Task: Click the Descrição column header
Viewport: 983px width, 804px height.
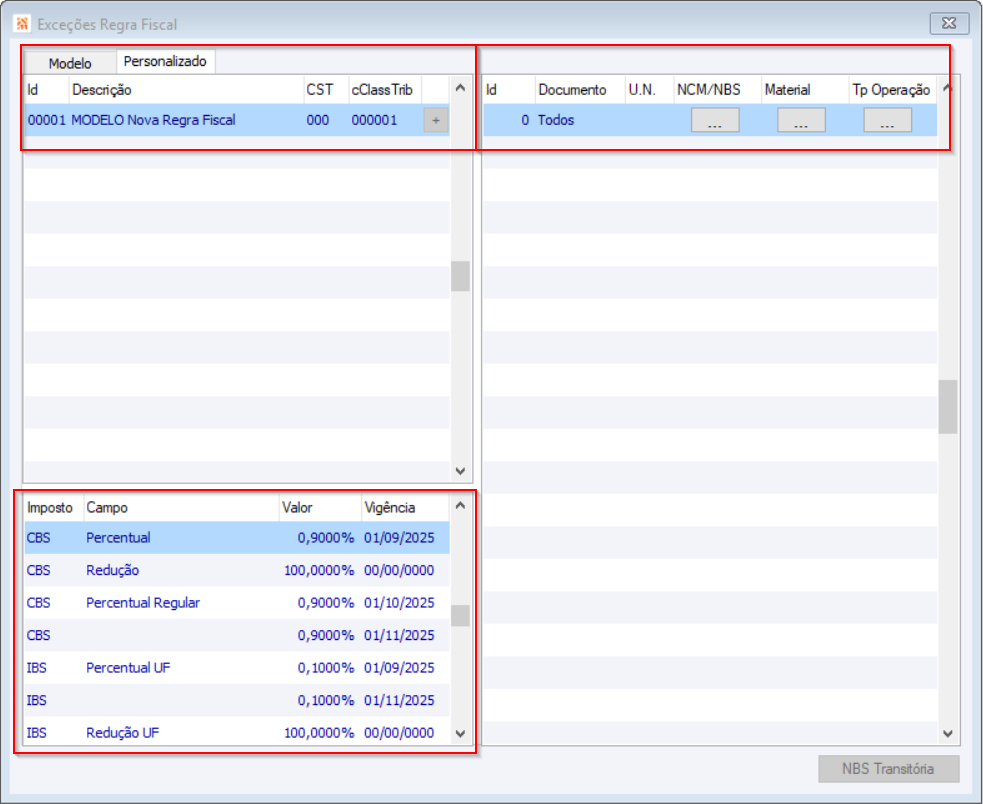Action: (186, 90)
